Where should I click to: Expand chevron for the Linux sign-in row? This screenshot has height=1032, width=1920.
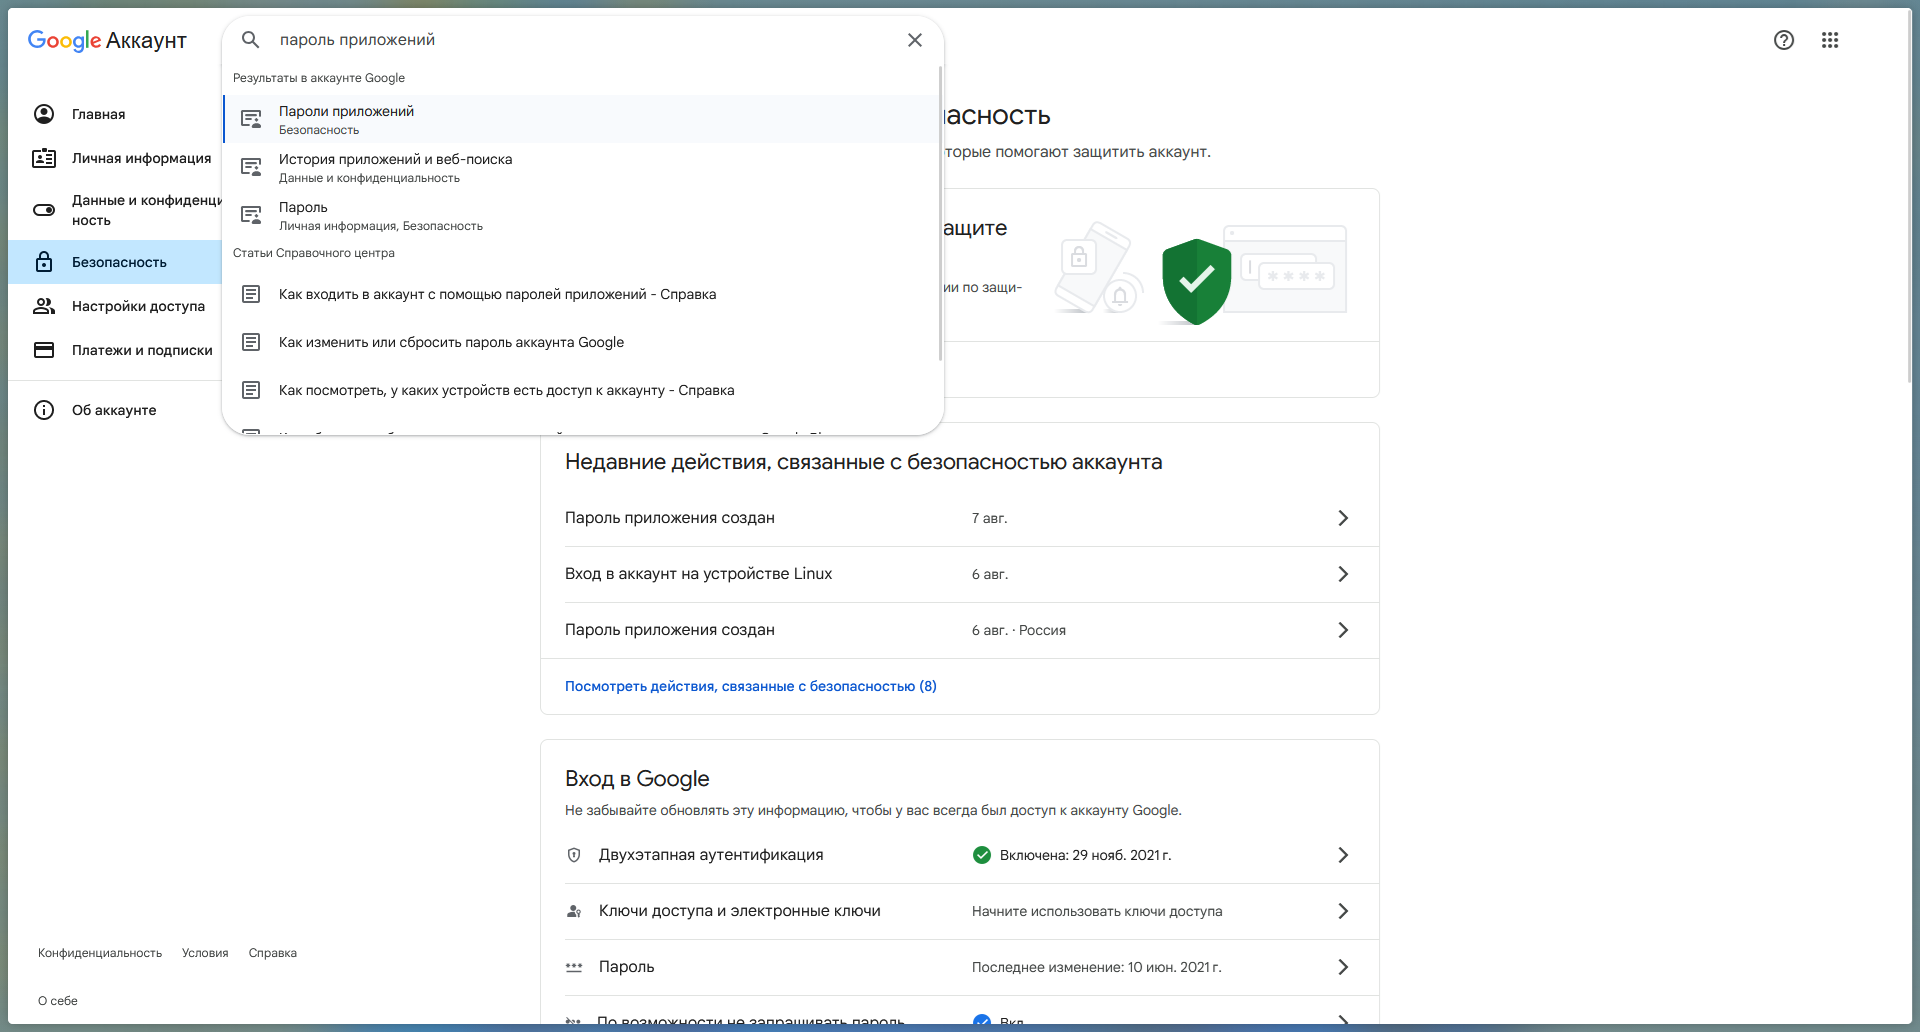(1343, 574)
